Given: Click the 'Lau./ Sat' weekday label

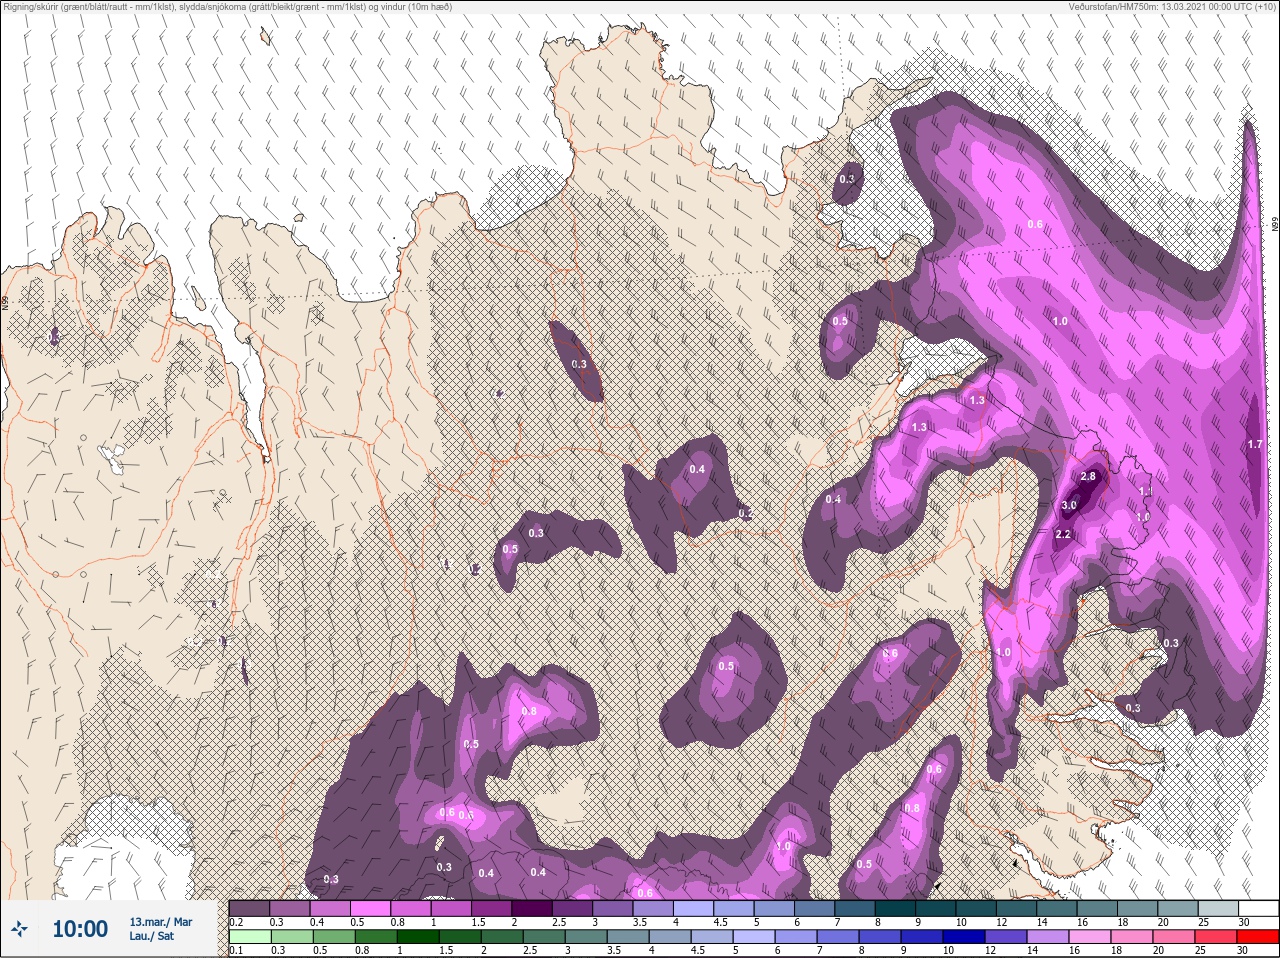Looking at the screenshot, I should click(150, 937).
